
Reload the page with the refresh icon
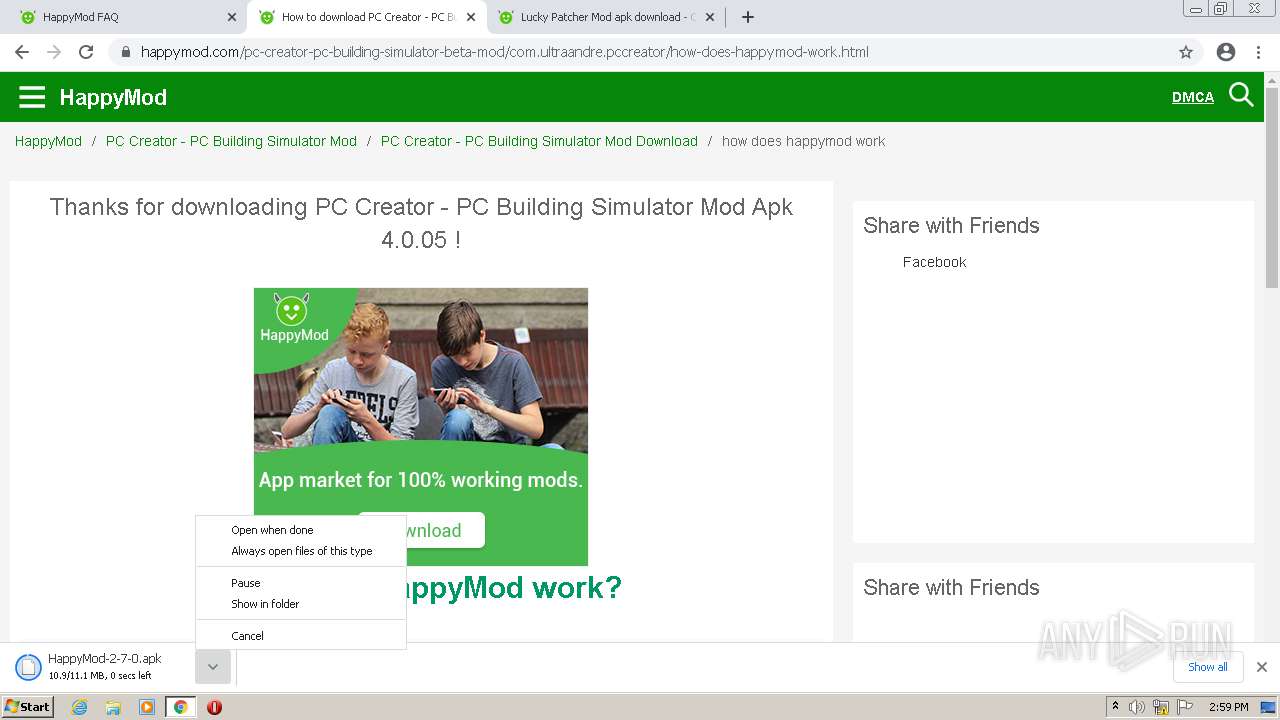tap(86, 52)
